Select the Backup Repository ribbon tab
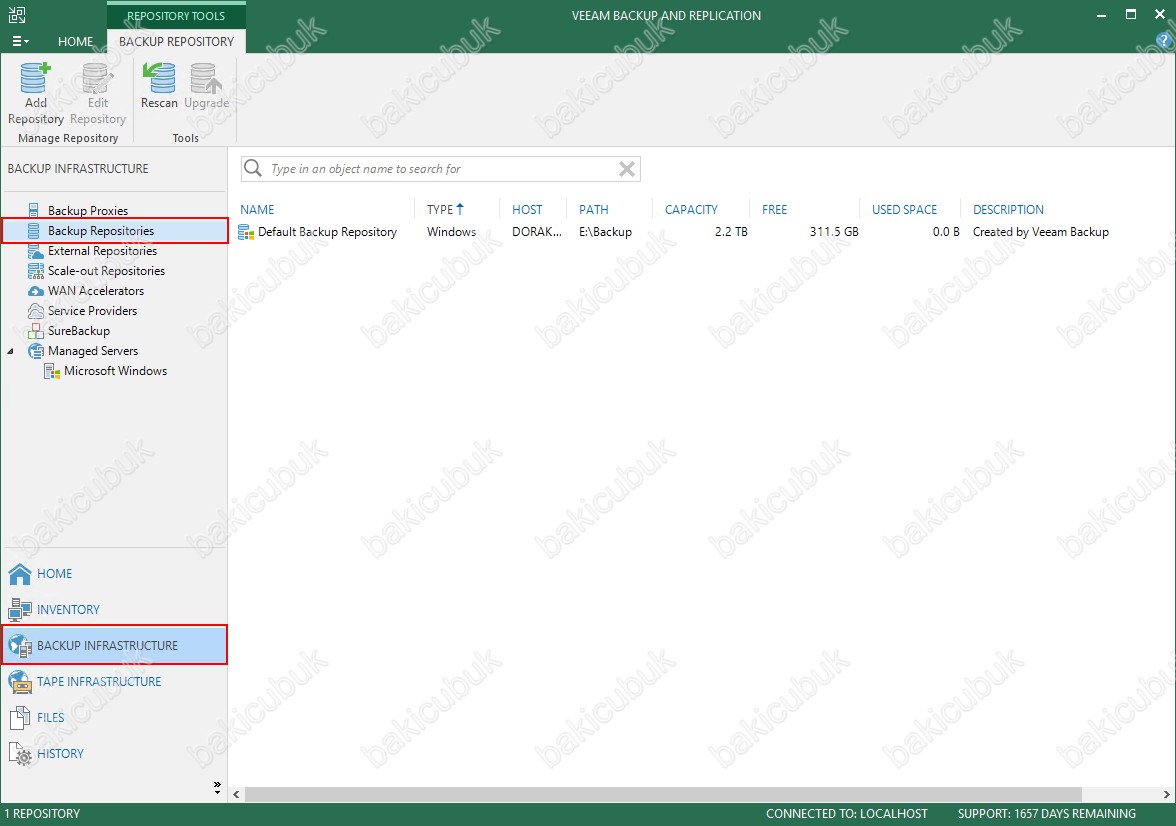The image size is (1176, 826). 176,41
